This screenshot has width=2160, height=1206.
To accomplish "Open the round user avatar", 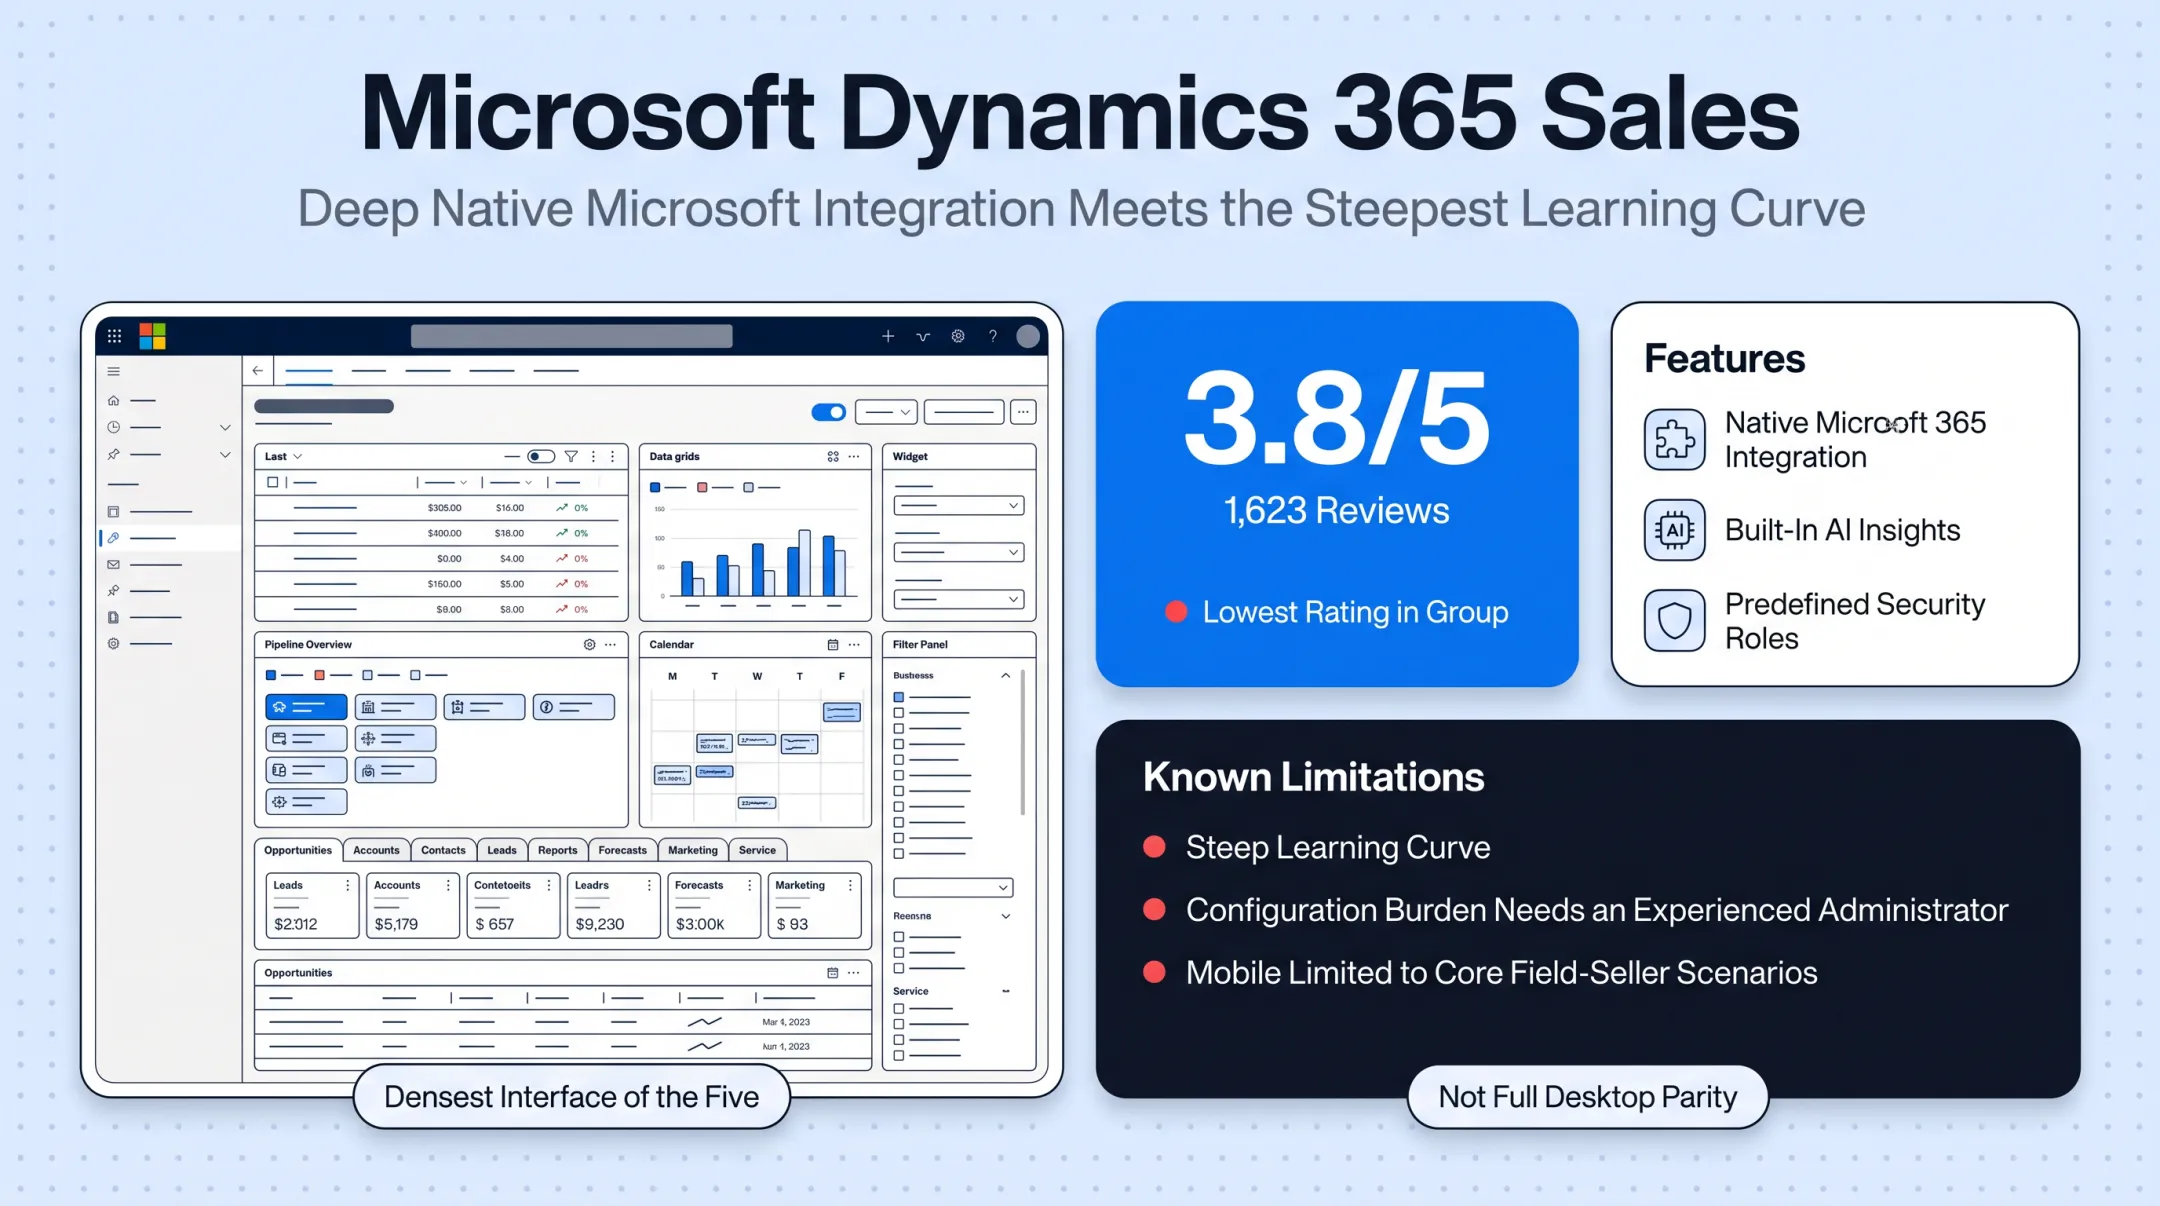I will click(x=1028, y=336).
